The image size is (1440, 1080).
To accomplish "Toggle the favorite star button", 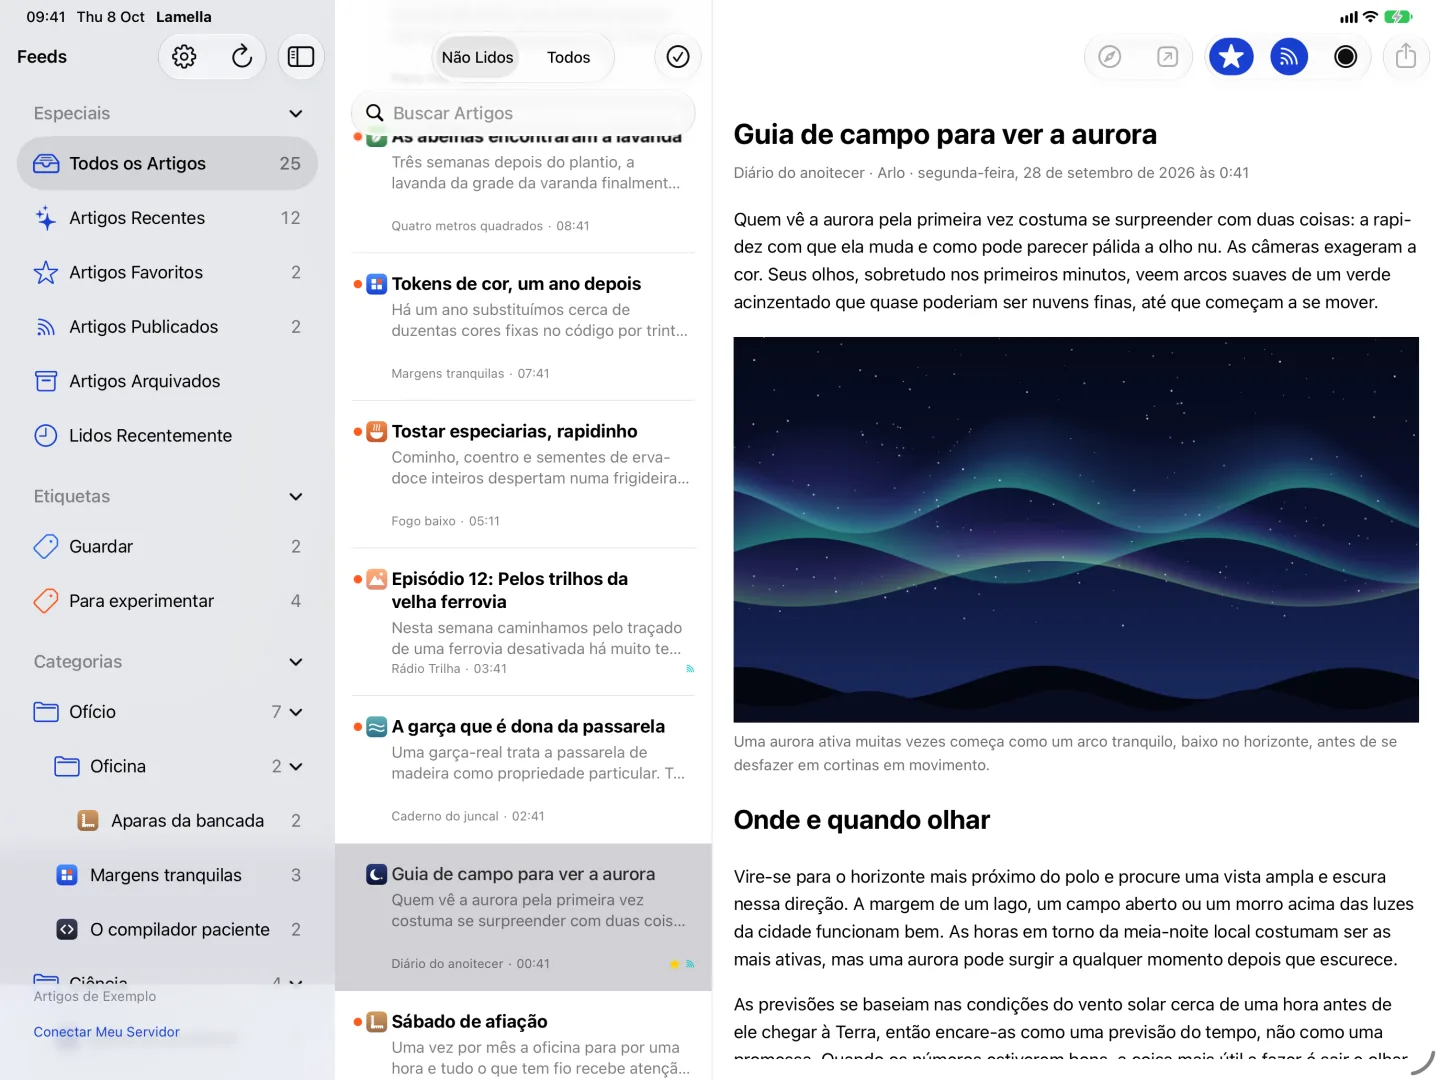I will click(1231, 57).
